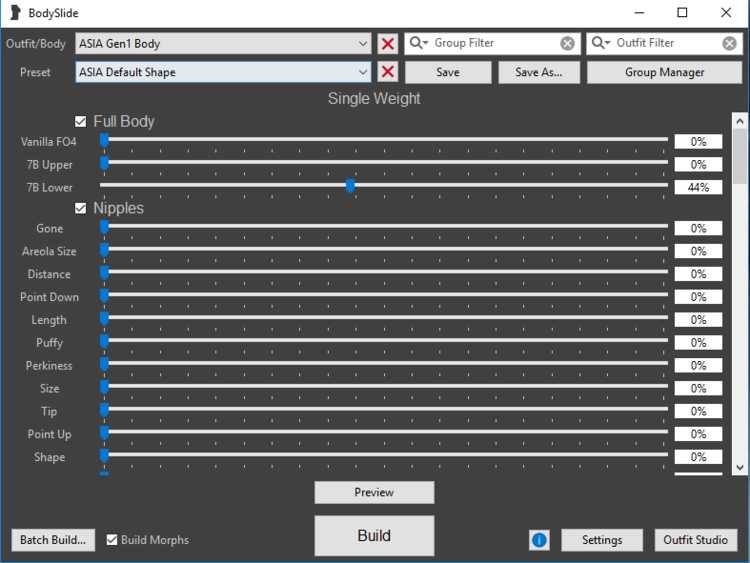Click the Size slider handle

tap(104, 387)
